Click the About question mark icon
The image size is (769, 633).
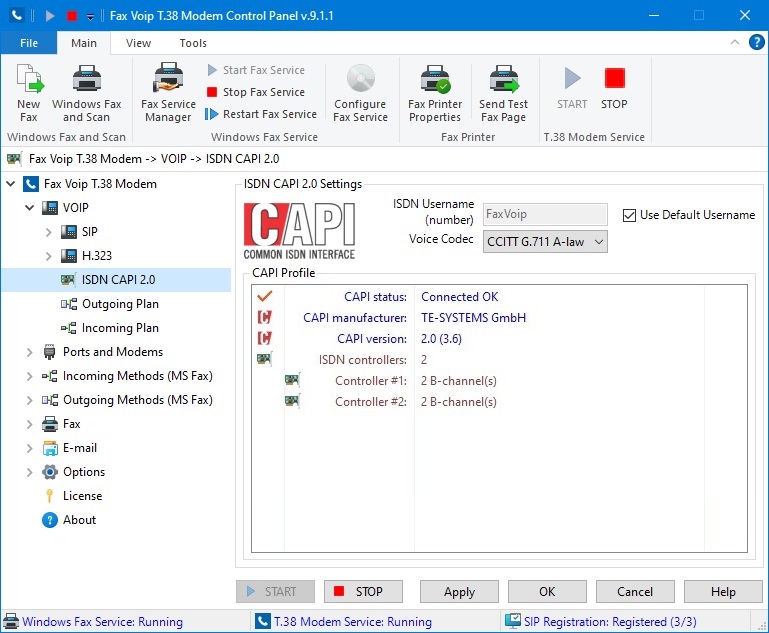(x=50, y=520)
